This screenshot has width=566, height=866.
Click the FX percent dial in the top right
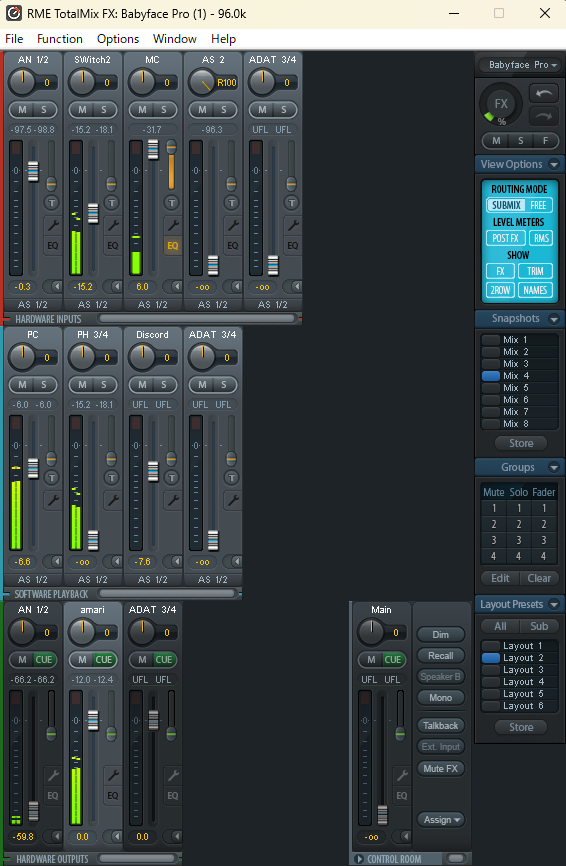click(x=500, y=104)
